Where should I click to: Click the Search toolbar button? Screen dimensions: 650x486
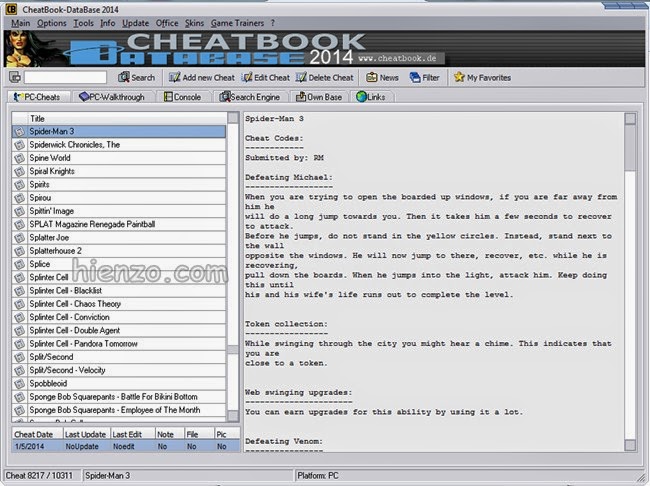[137, 78]
